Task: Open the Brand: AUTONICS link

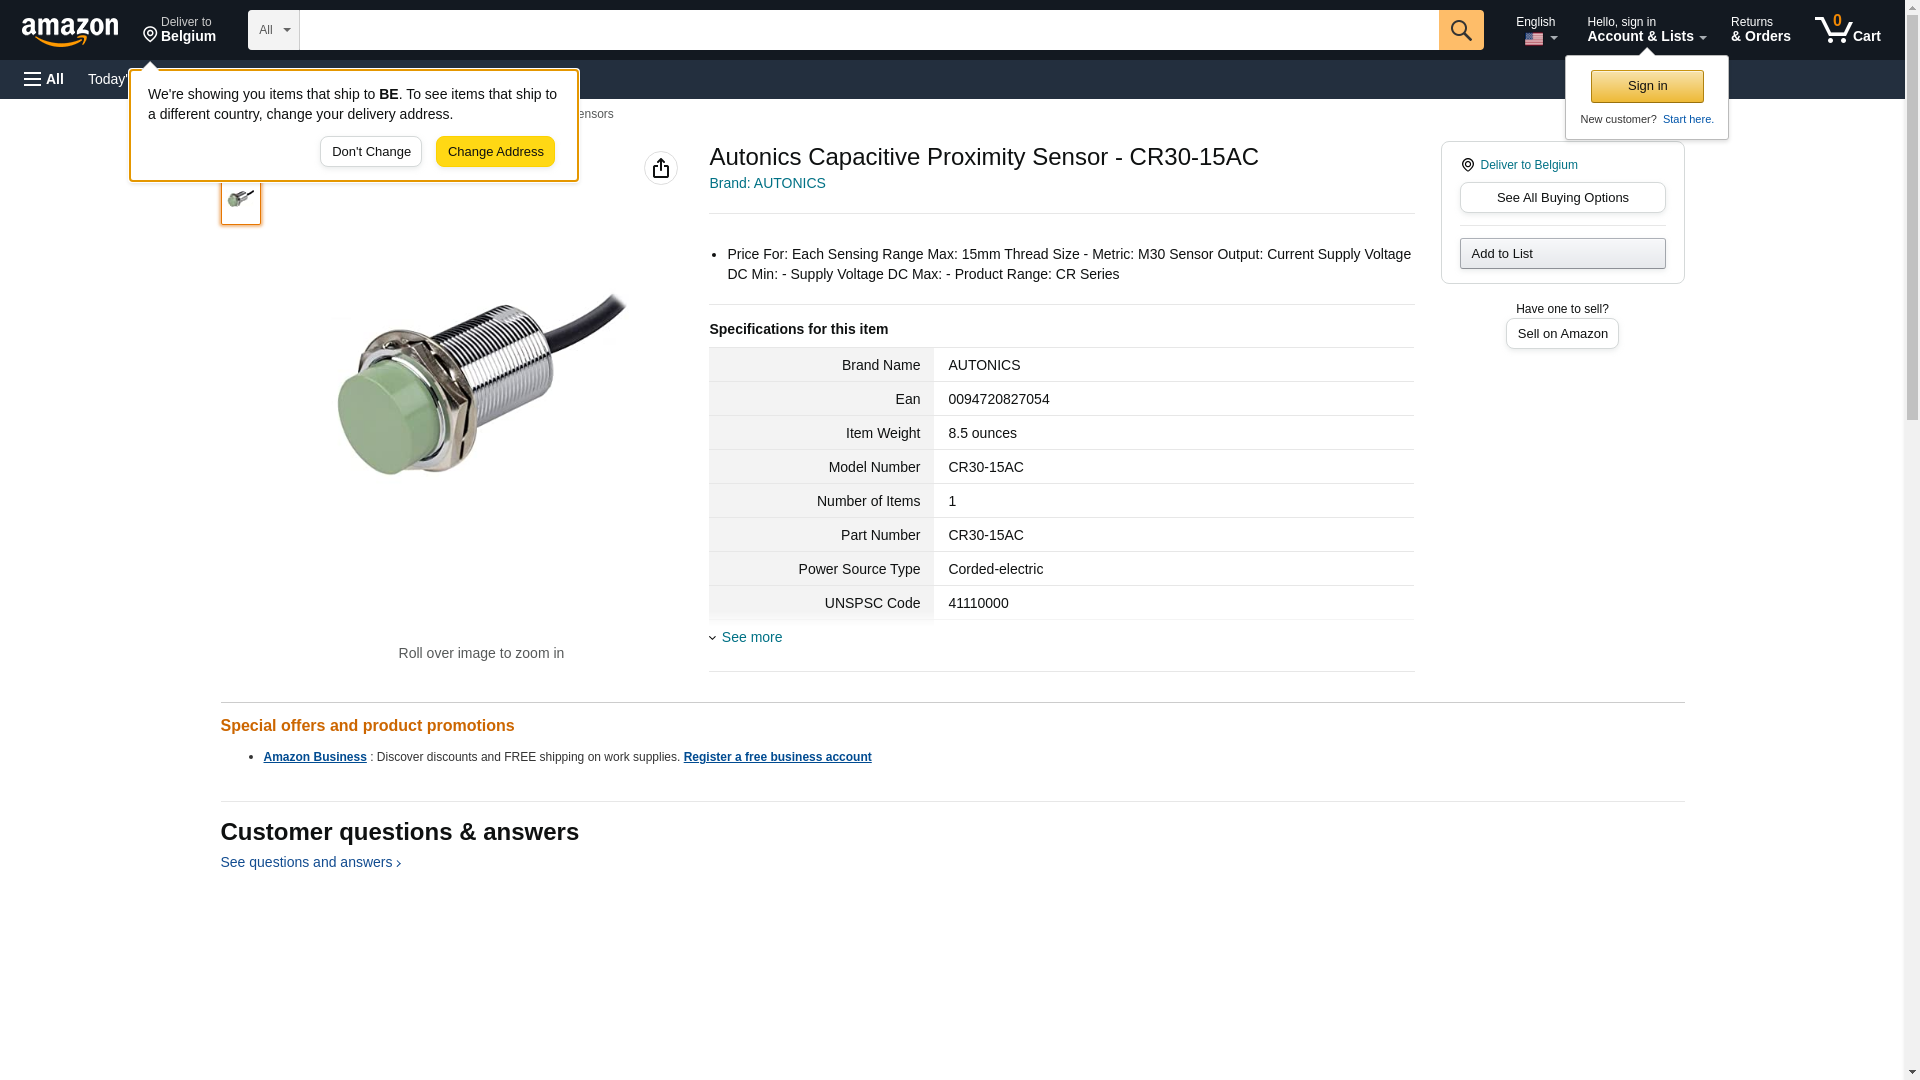Action: 767,183
